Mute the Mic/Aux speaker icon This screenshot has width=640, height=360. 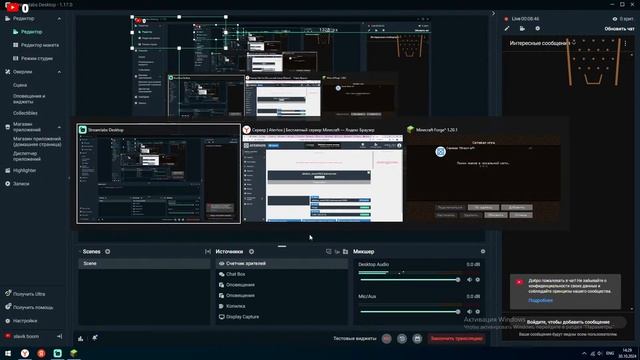point(469,311)
